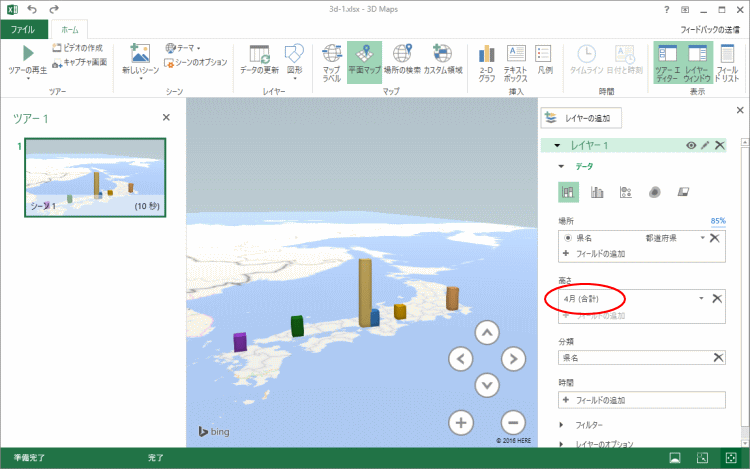
Task: Toggle the ツアーエディター pane
Action: coord(667,63)
